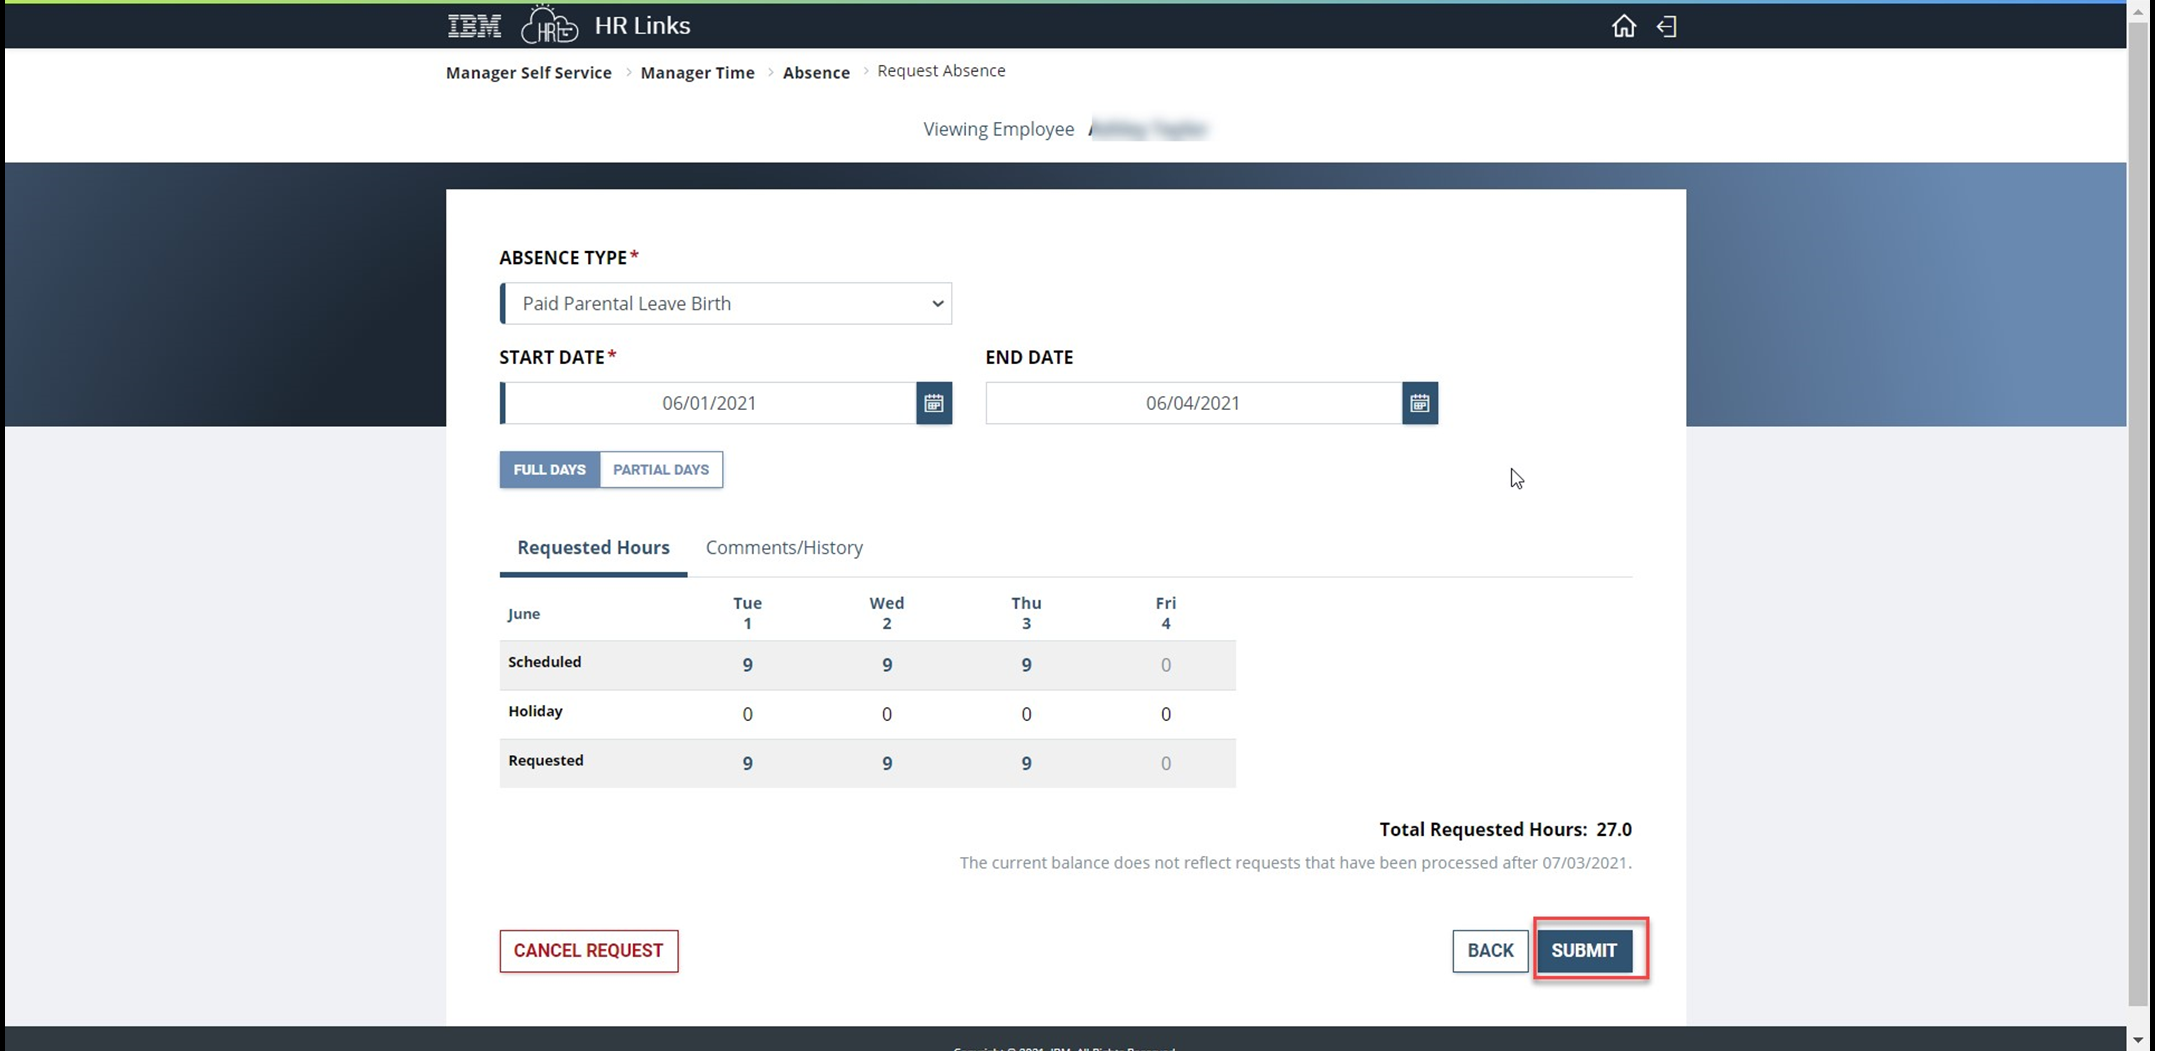Click inside the start date field
Image resolution: width=2171 pixels, height=1051 pixels.
pos(710,403)
